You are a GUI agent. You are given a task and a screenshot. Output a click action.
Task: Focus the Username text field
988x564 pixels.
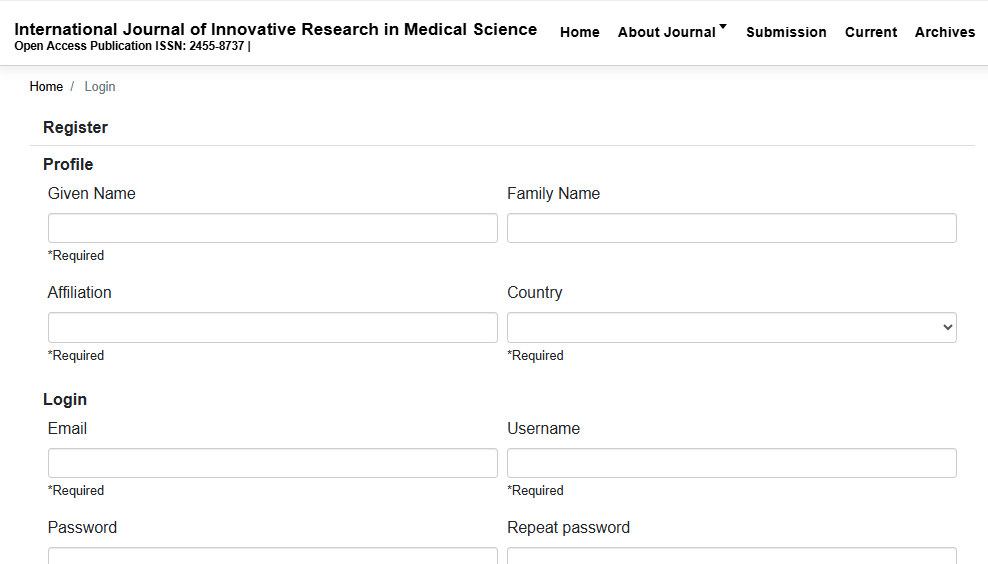pyautogui.click(x=731, y=463)
